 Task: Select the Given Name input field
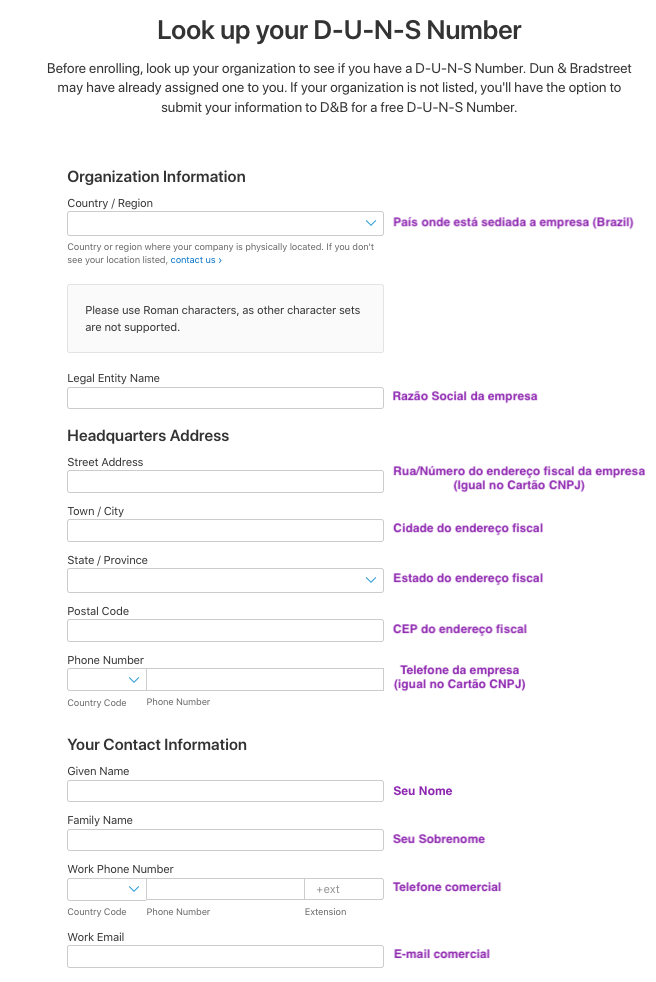pos(225,791)
